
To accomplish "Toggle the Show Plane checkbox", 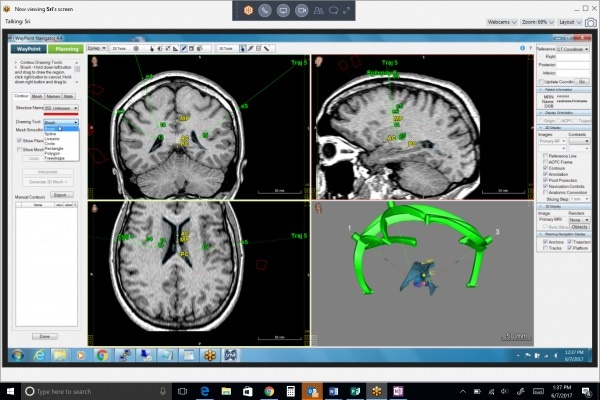I will (19, 141).
